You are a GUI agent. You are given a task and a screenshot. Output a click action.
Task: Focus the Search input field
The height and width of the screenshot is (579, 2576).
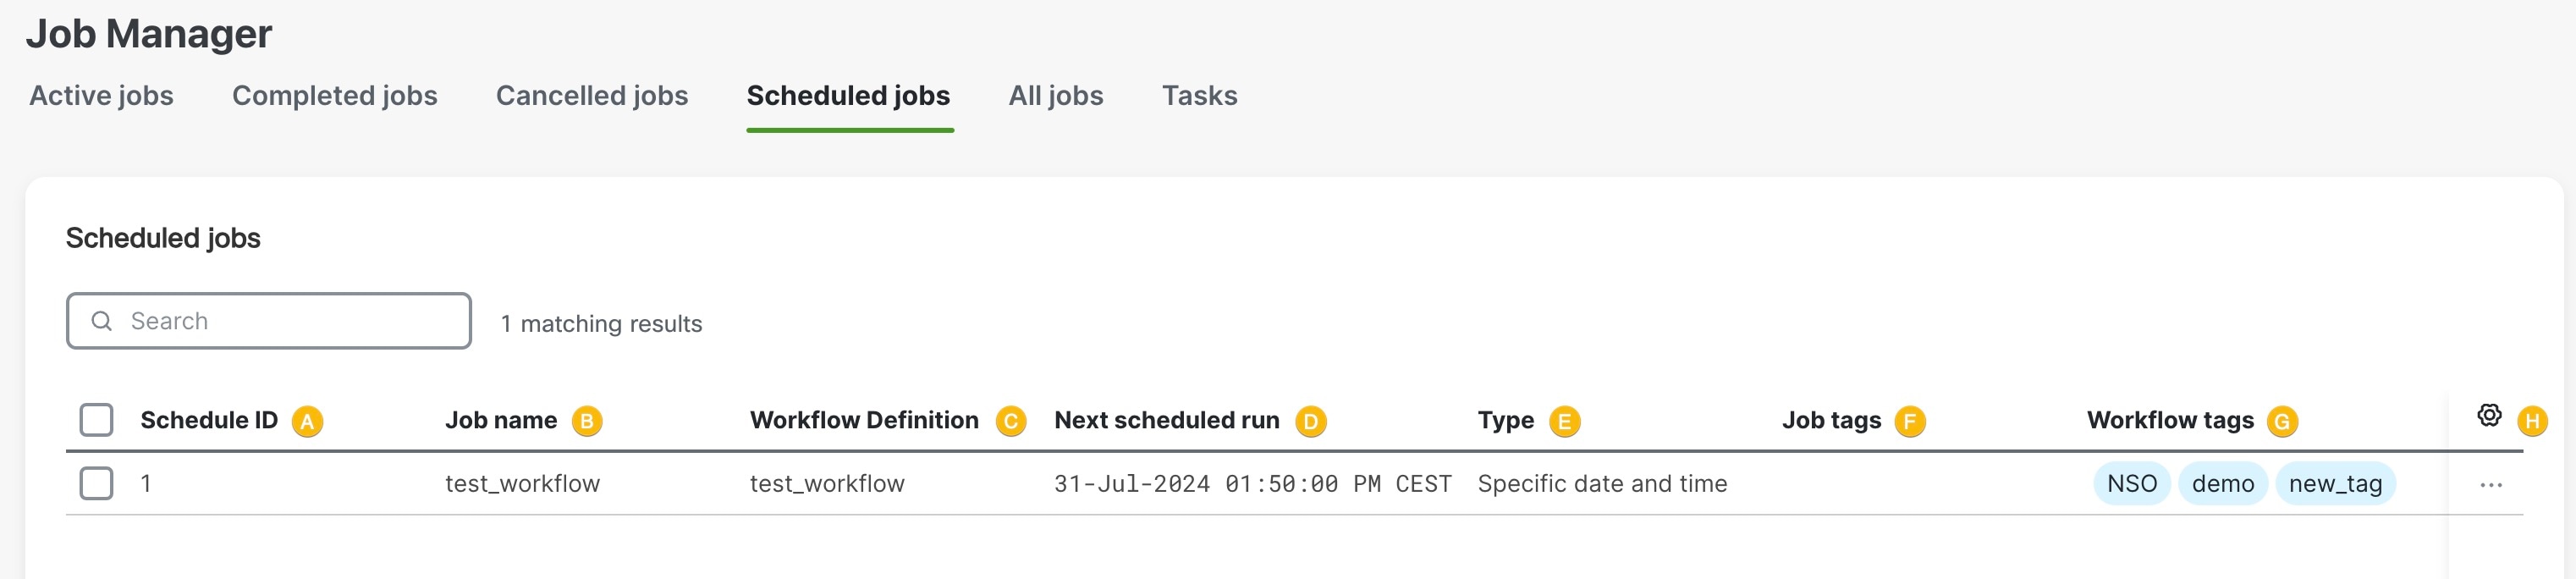coord(269,321)
